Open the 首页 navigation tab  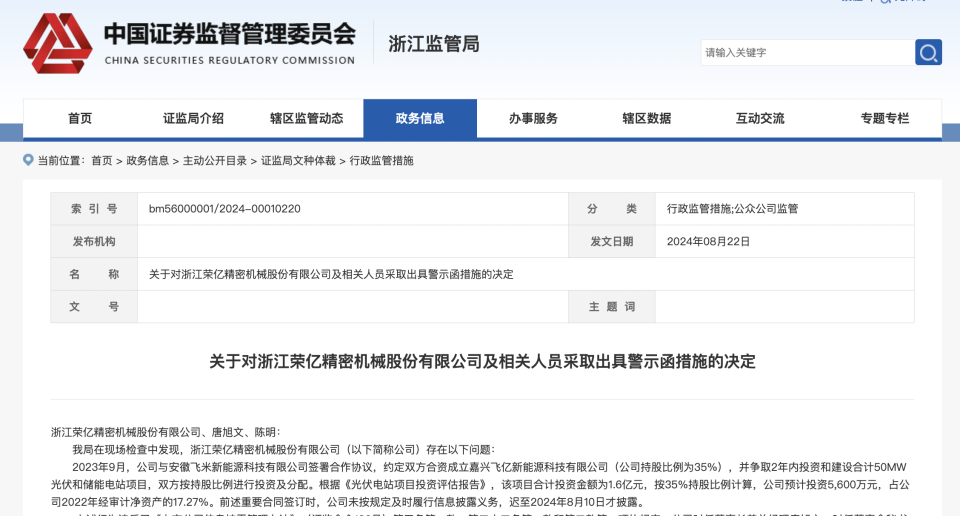click(80, 118)
